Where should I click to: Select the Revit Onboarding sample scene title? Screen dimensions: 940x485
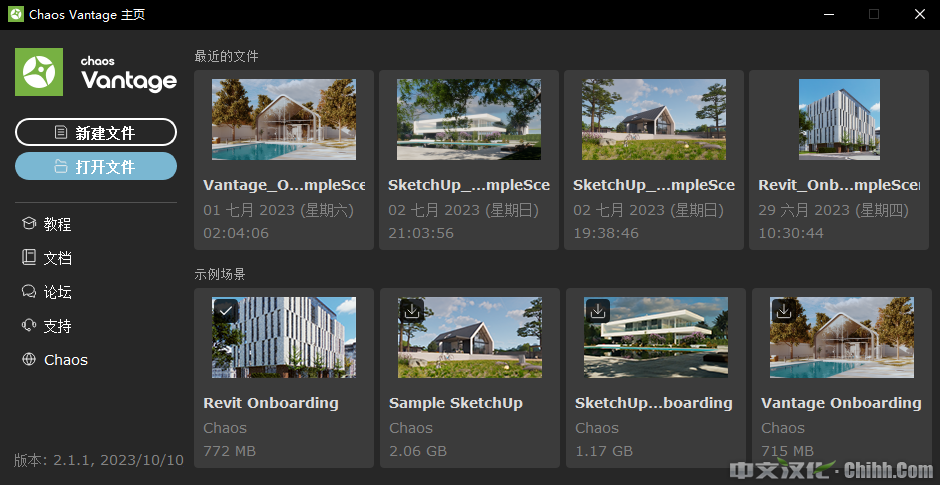pos(271,403)
